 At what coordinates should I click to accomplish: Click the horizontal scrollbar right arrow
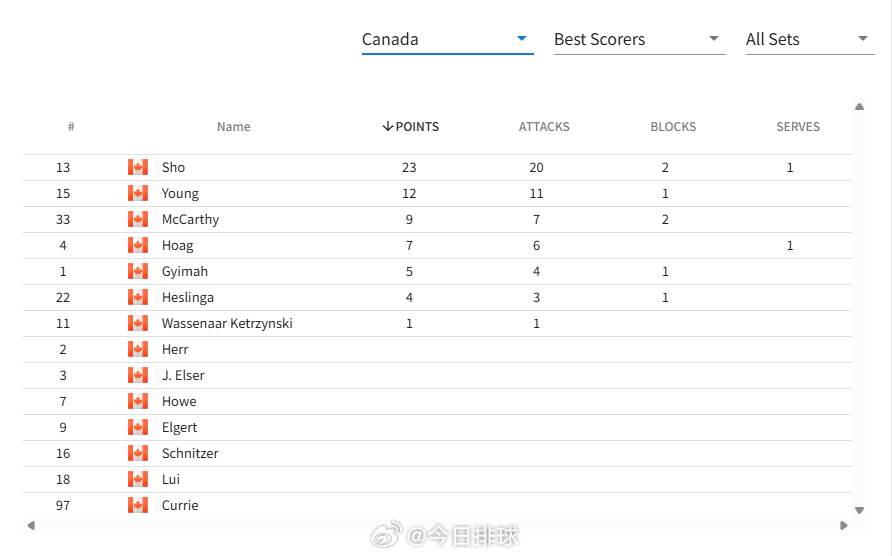tap(844, 525)
